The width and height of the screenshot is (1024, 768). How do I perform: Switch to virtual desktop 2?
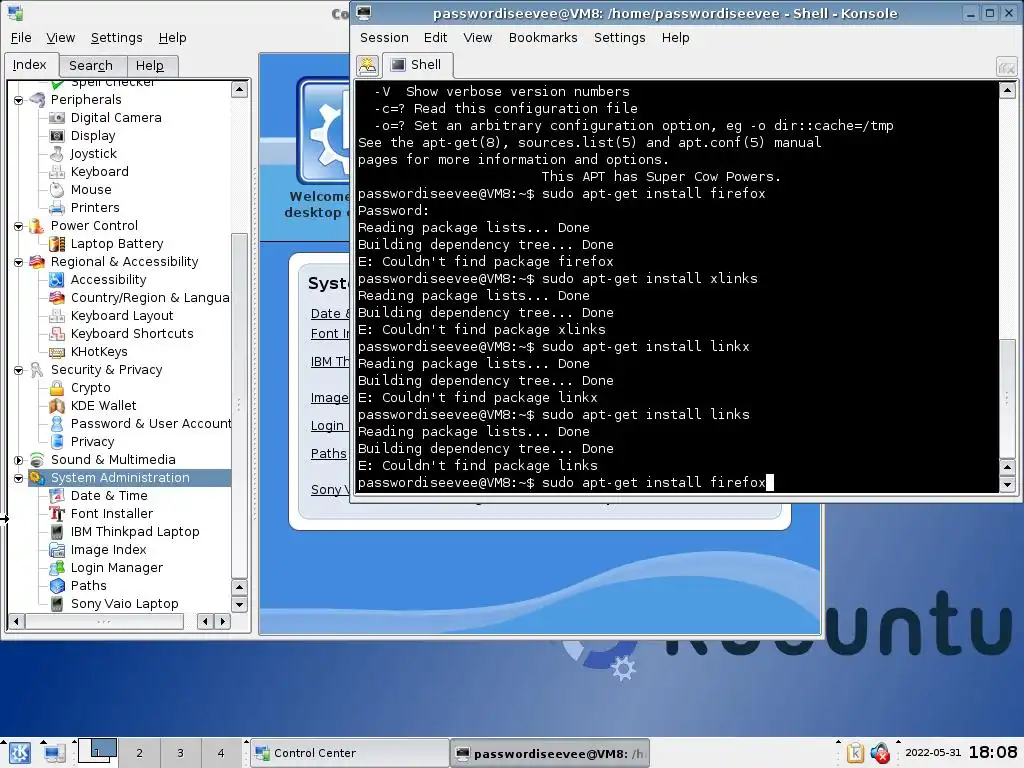(x=139, y=753)
